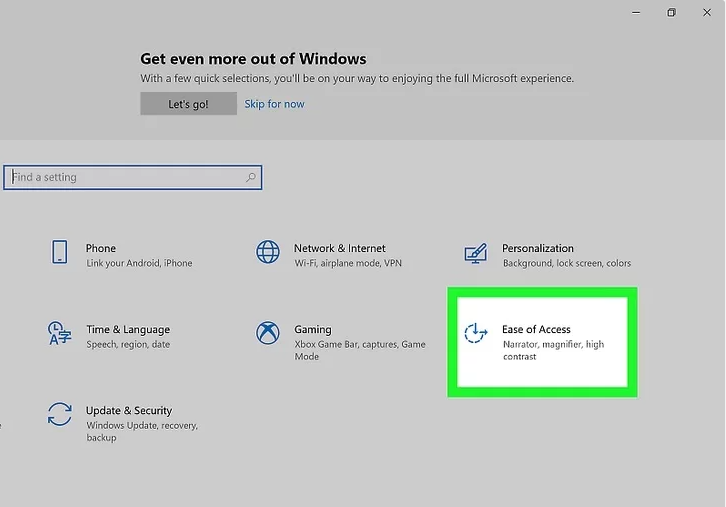The image size is (726, 507).
Task: Click 'Speech, region, date' description
Action: point(128,344)
